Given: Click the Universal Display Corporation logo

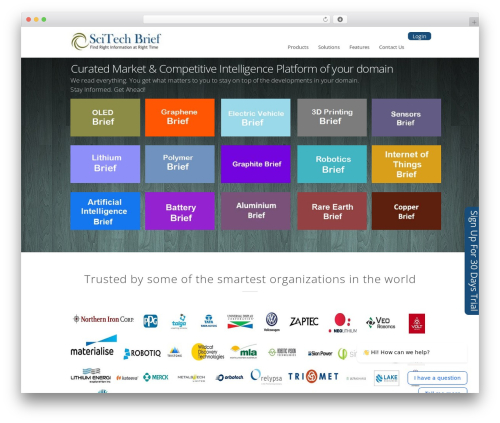Looking at the screenshot, I should [240, 321].
